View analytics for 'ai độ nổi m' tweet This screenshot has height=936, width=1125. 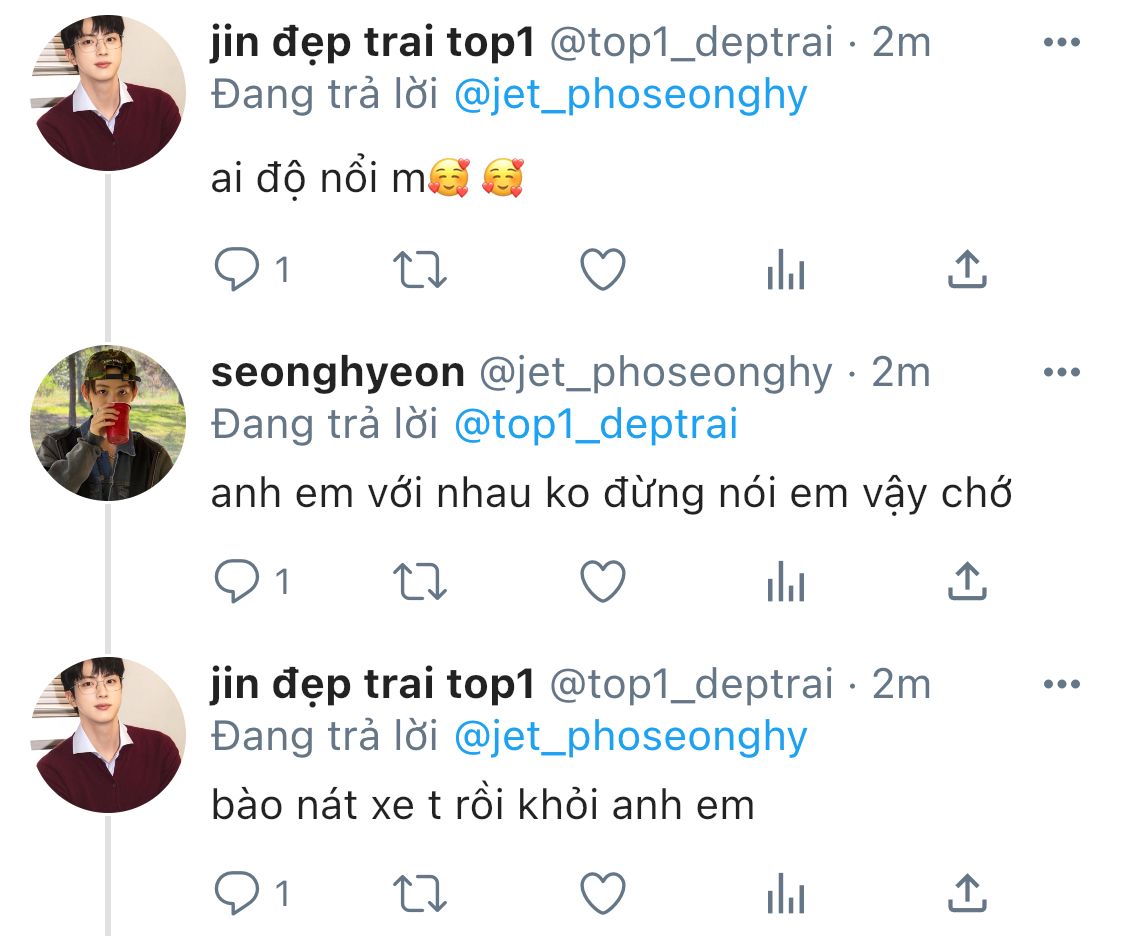[785, 270]
